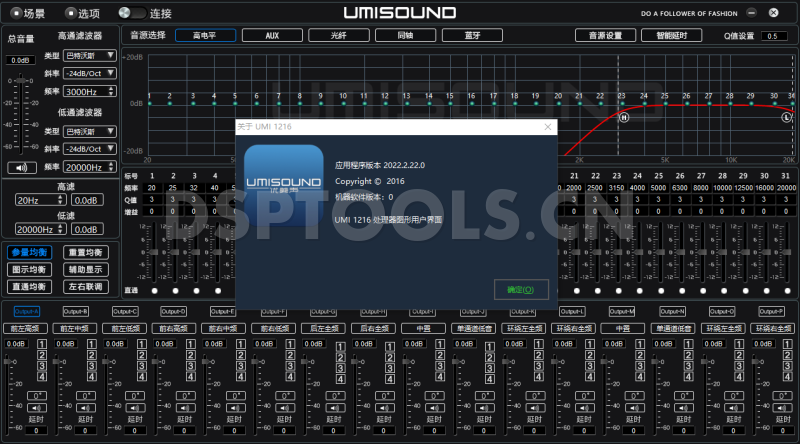Open high-pass filter 斜率 -24dB/Oct dropdown
This screenshot has width=800, height=444.
90,73
